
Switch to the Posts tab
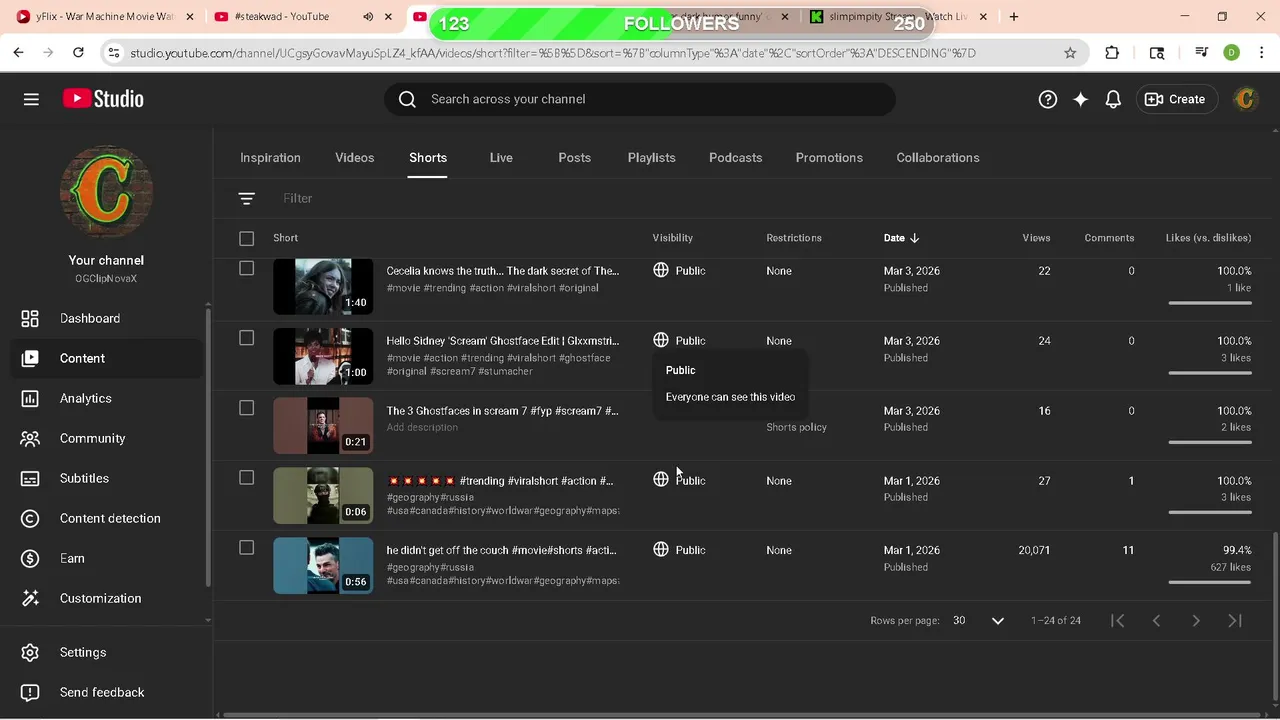click(574, 158)
